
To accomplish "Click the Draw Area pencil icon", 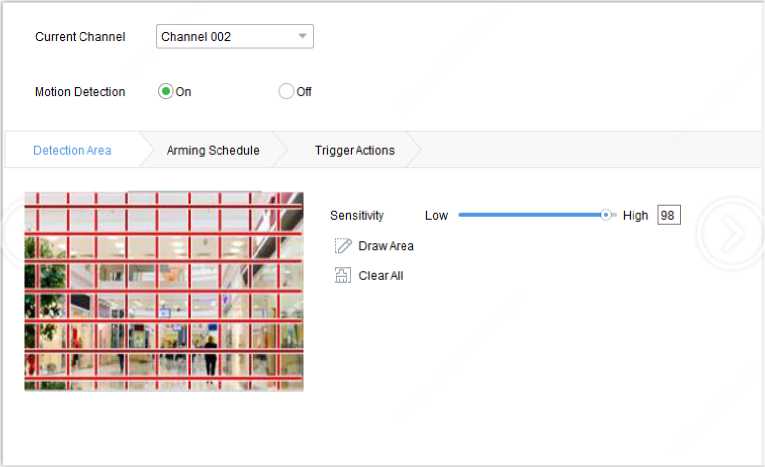I will click(343, 246).
